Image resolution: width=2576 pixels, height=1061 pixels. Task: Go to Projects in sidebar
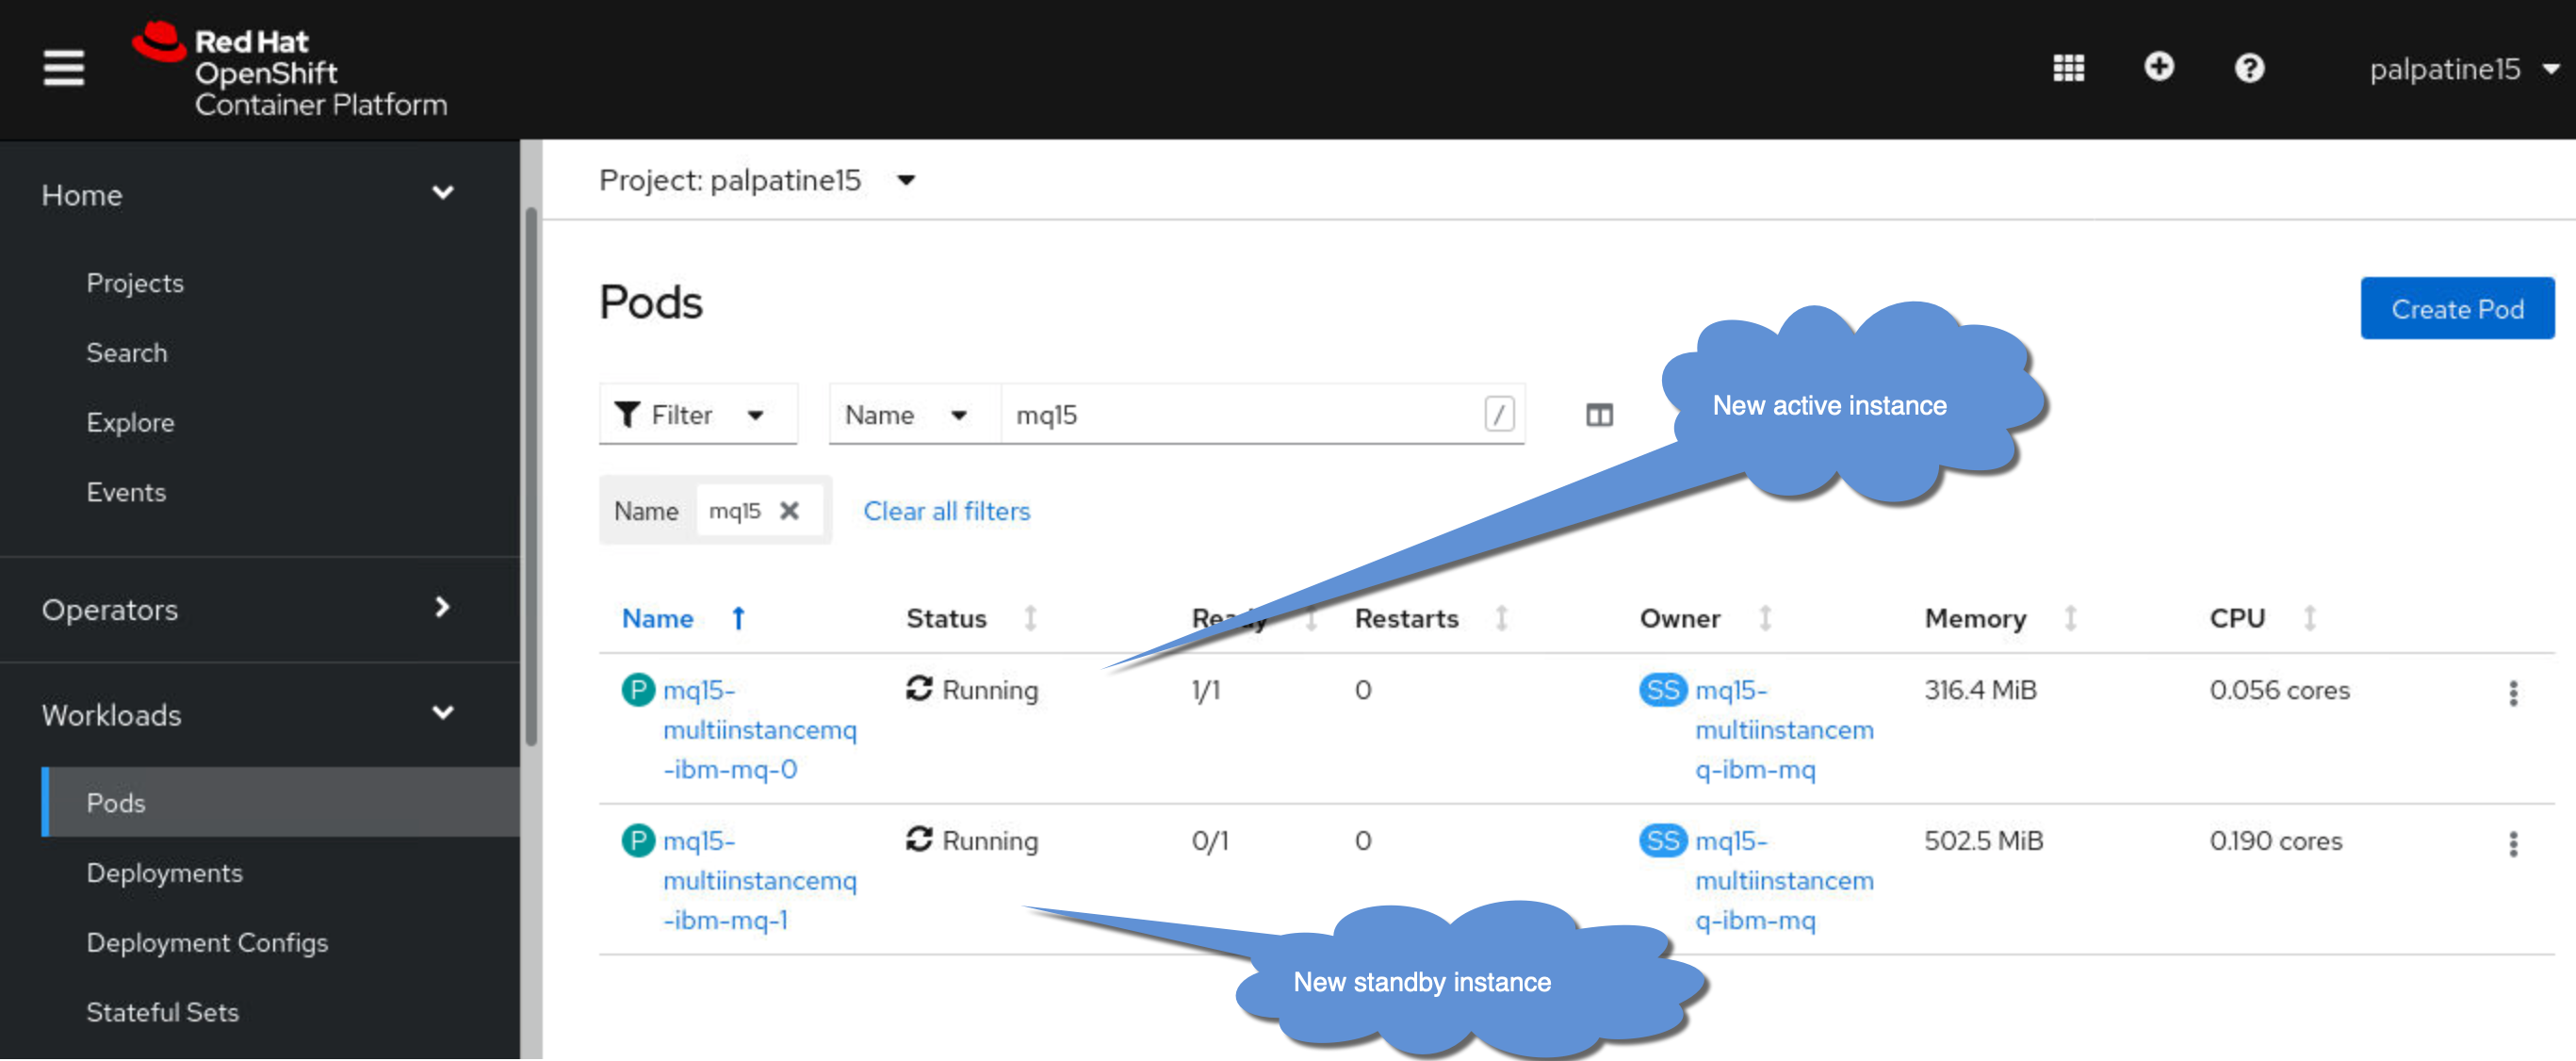pos(135,283)
